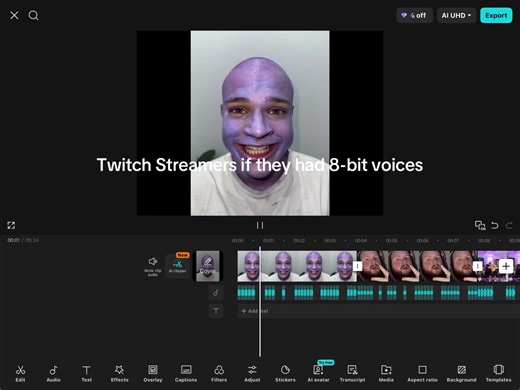The height and width of the screenshot is (390, 520).
Task: Open the Adjust sliders tool
Action: point(252,373)
